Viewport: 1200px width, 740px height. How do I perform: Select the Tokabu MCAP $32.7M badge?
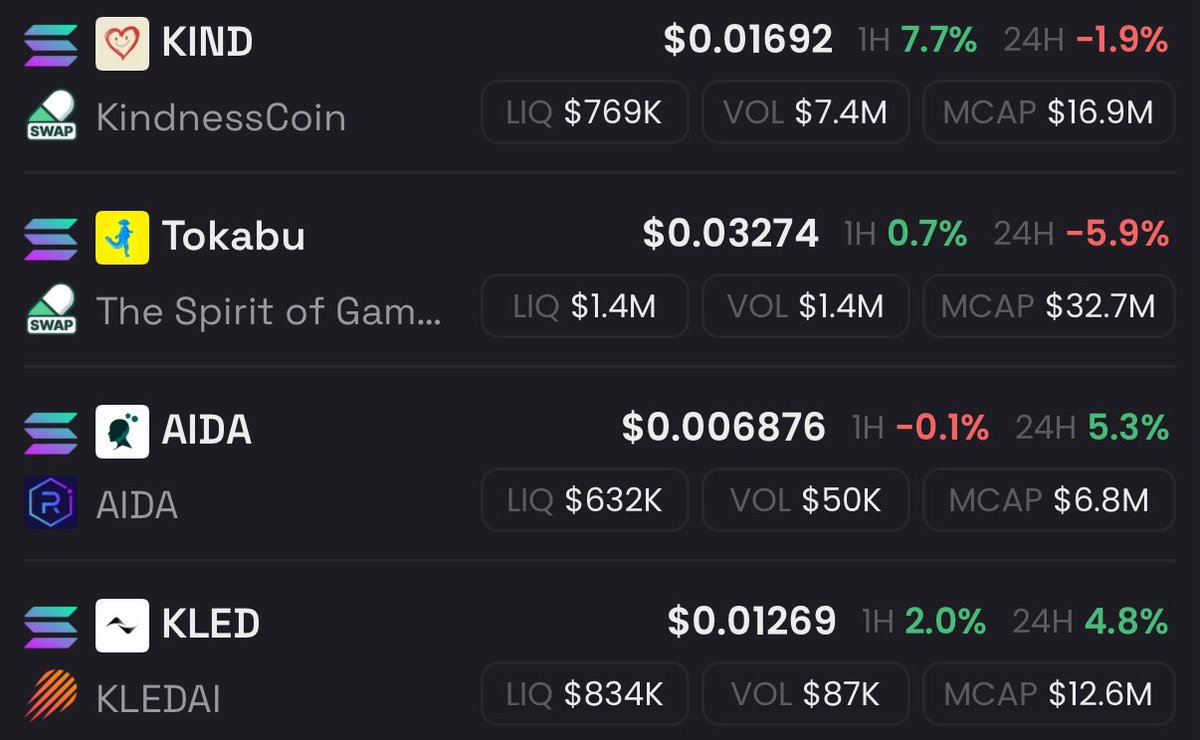coord(1048,306)
